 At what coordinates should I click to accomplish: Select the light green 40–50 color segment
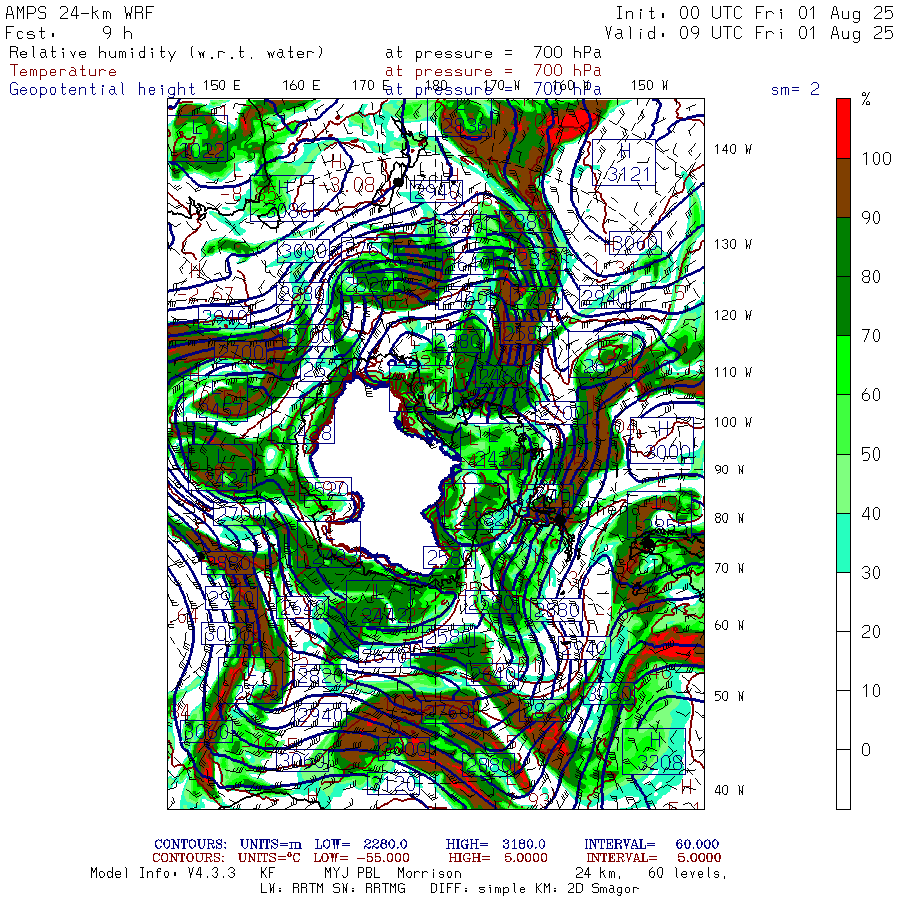click(843, 484)
